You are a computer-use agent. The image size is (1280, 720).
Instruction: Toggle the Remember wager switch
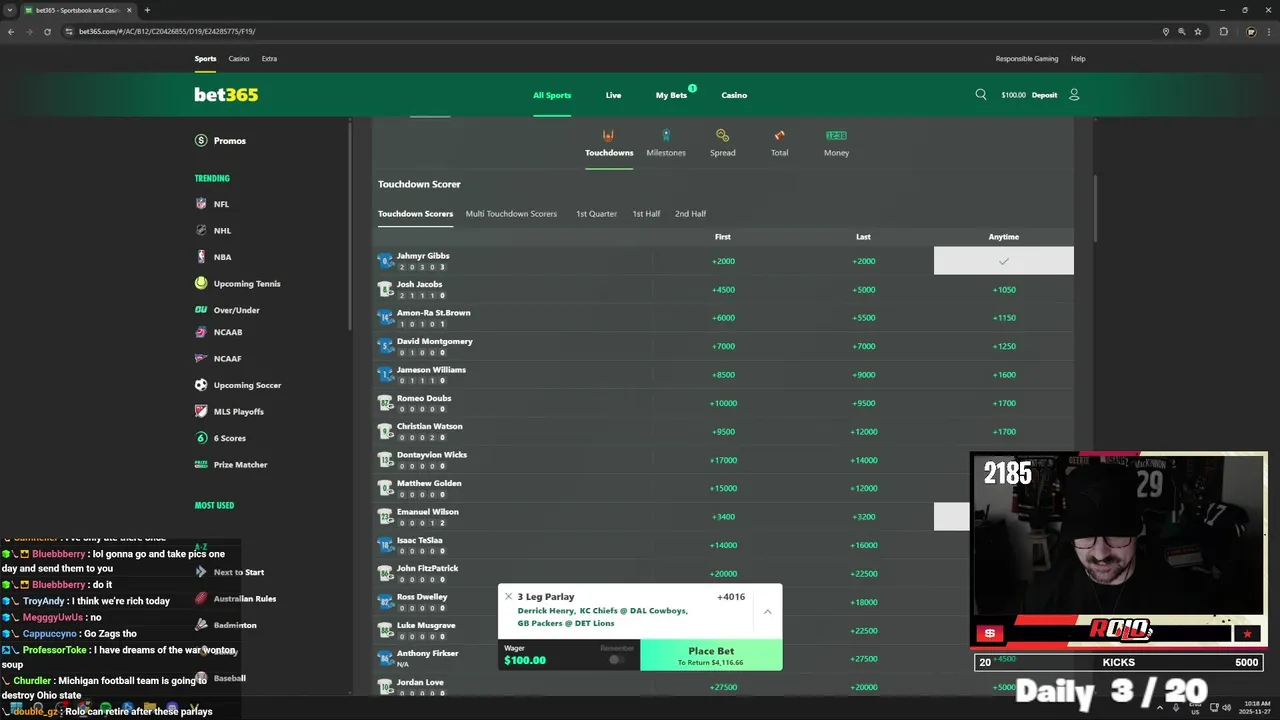click(x=616, y=659)
